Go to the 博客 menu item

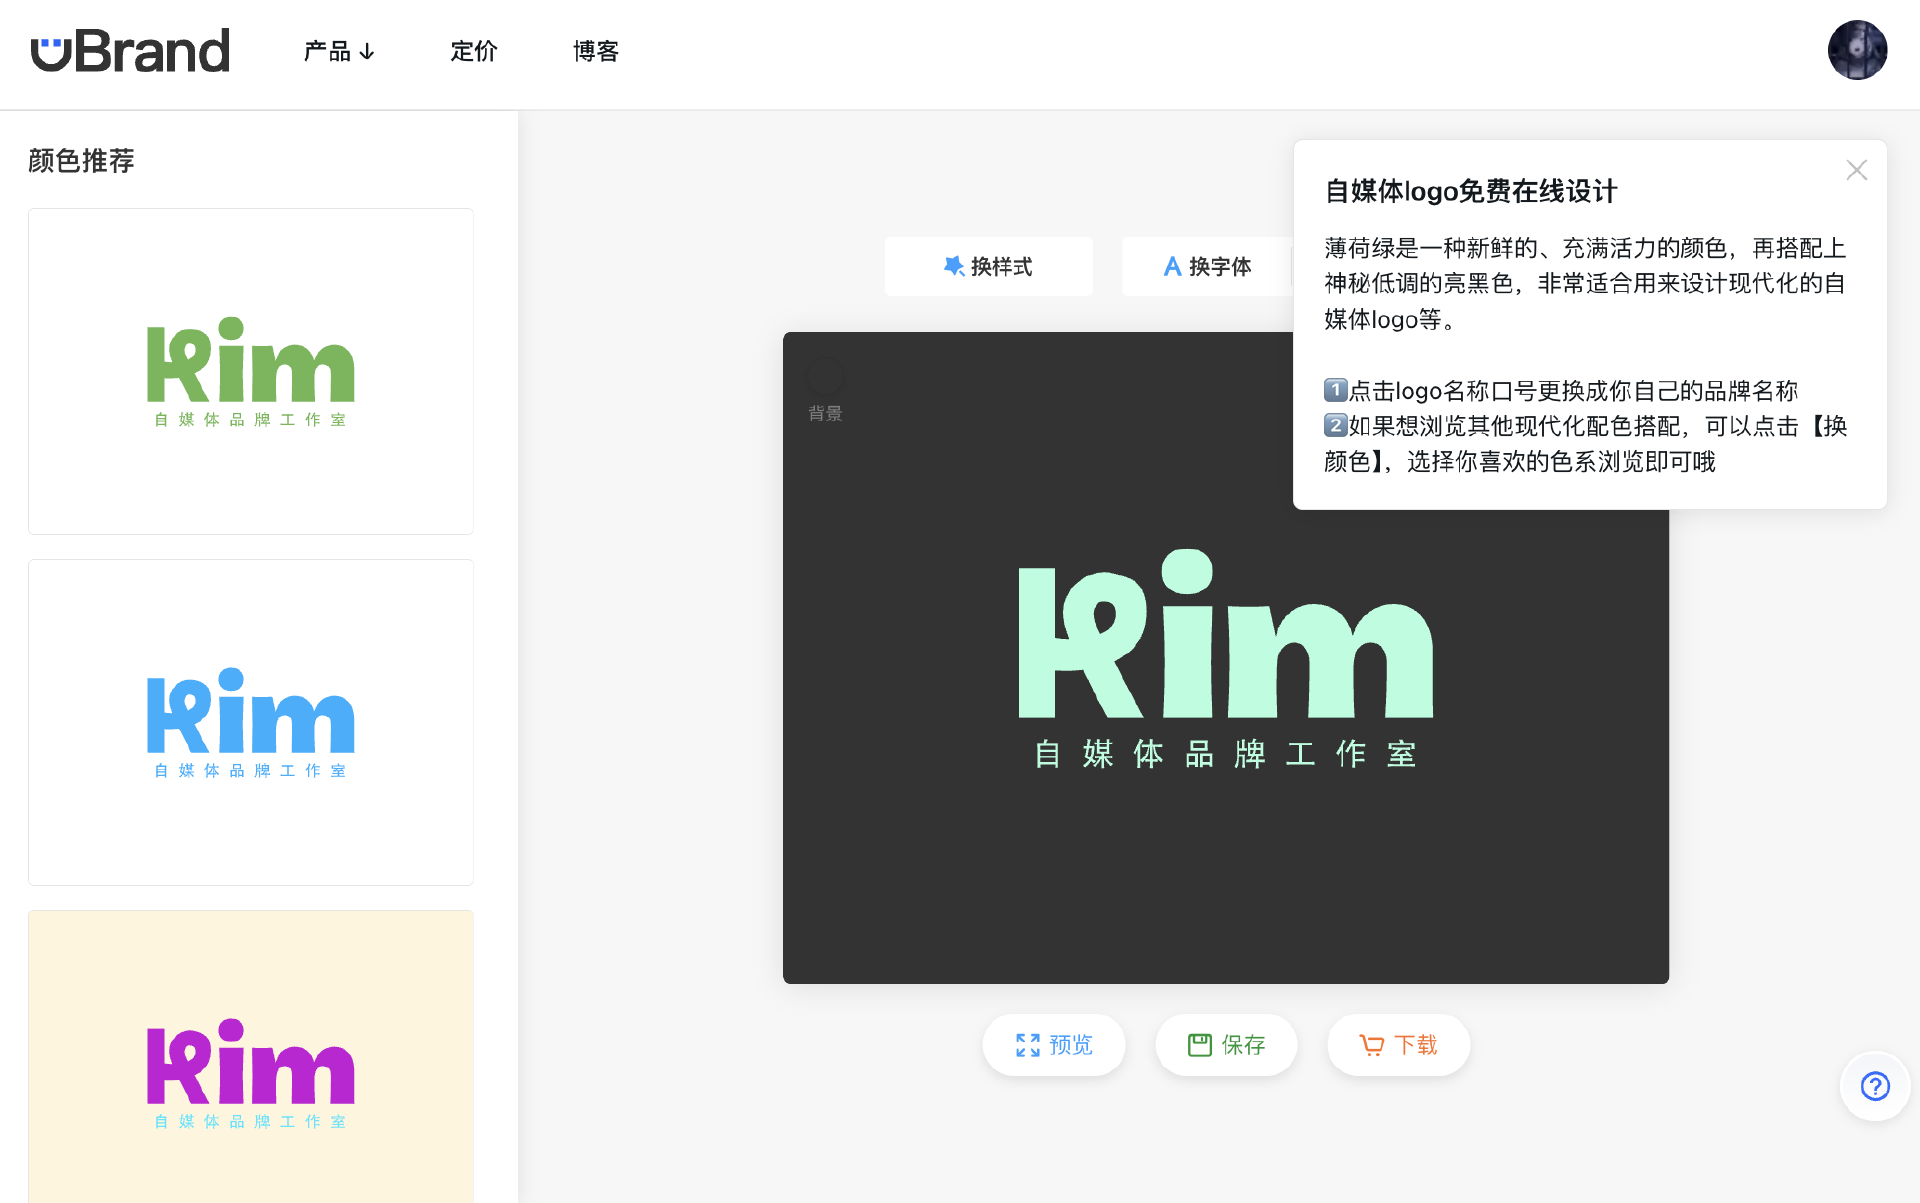596,51
